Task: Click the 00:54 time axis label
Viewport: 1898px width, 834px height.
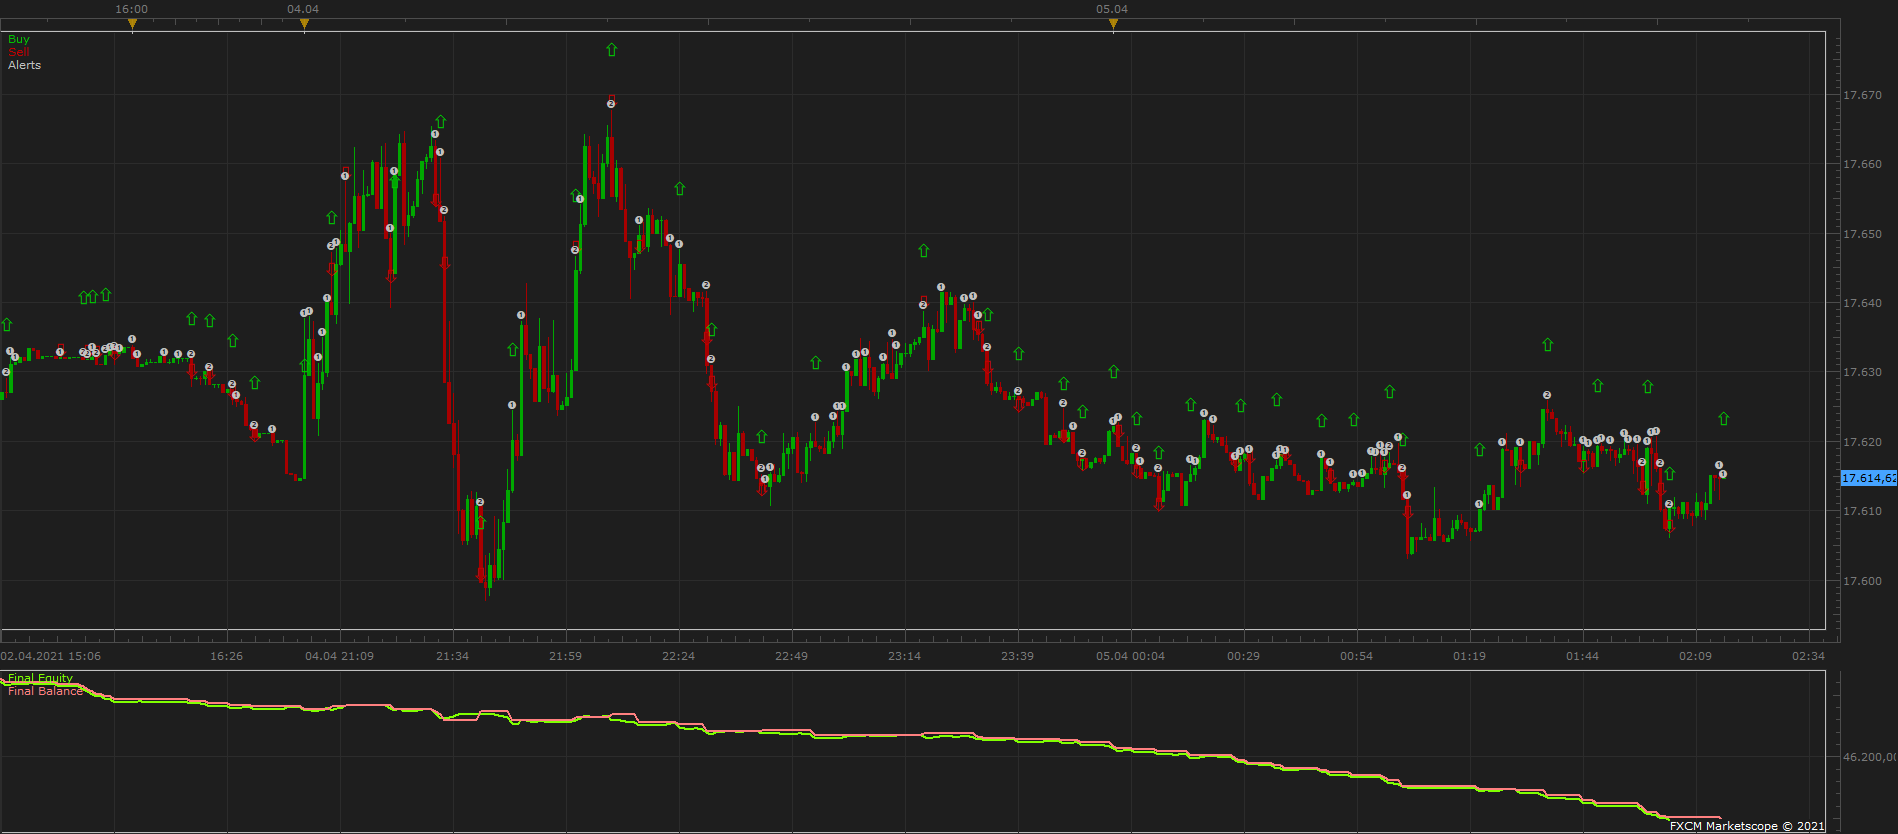Action: [x=1357, y=656]
